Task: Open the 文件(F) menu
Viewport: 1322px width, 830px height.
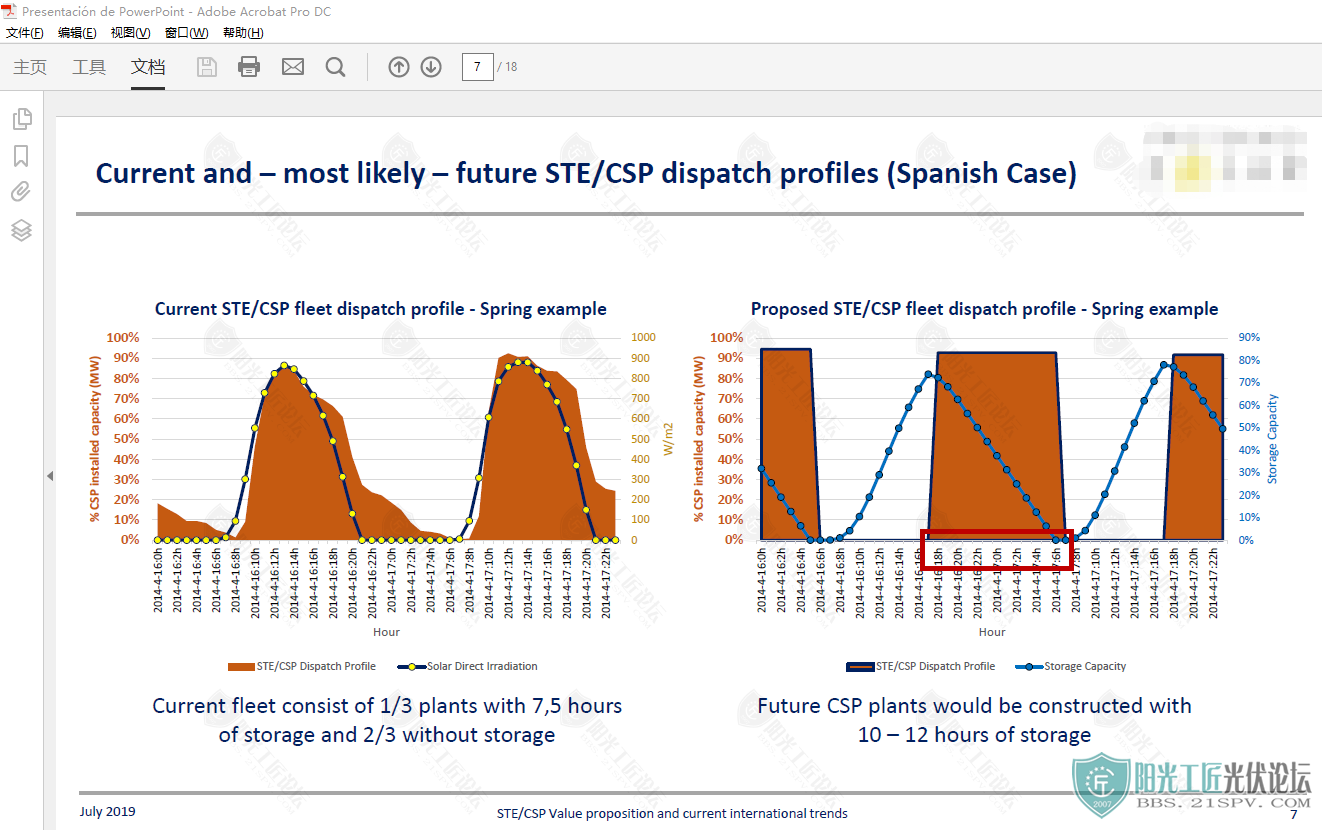Action: 25,33
